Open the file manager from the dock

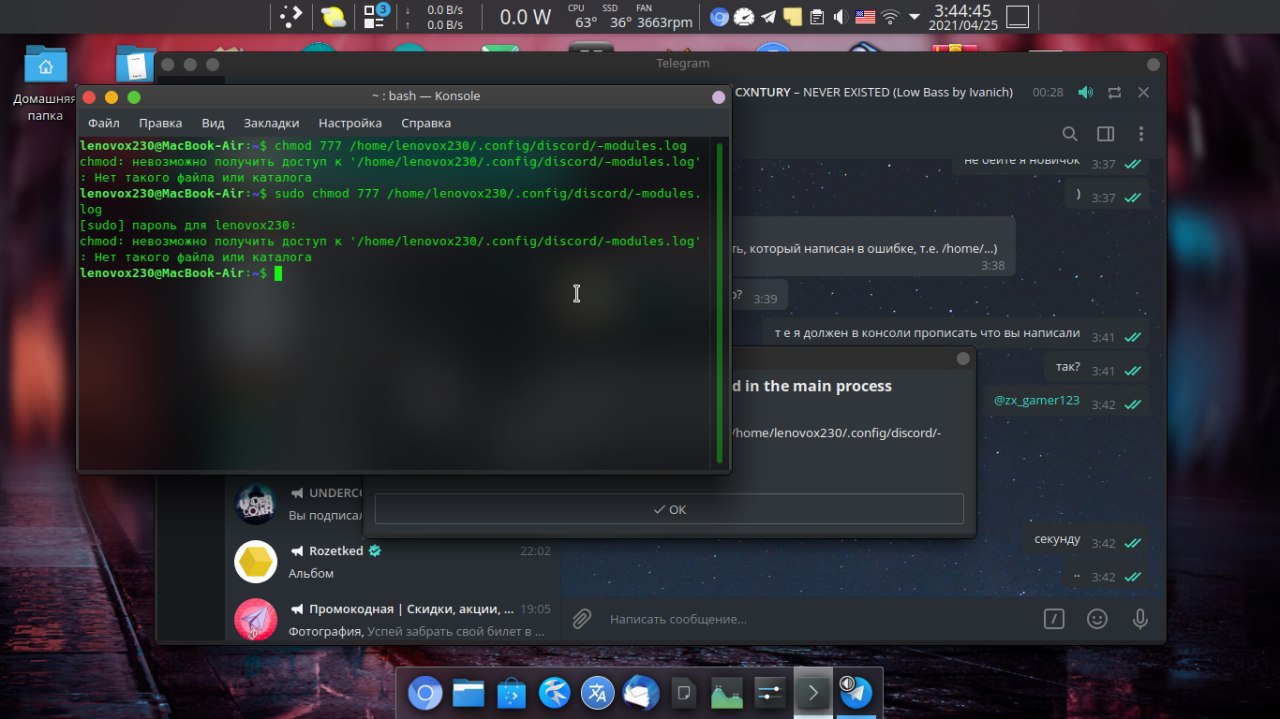468,693
